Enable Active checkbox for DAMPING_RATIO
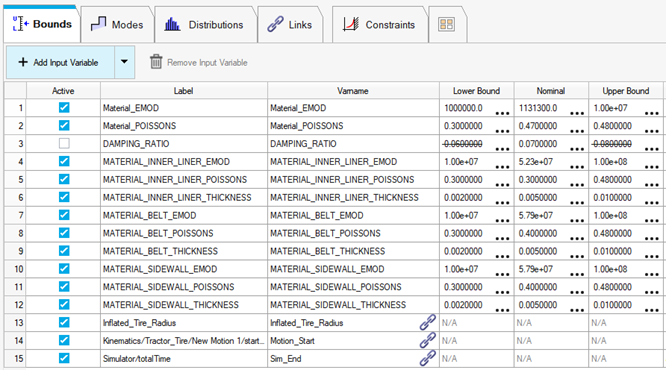 click(64, 143)
